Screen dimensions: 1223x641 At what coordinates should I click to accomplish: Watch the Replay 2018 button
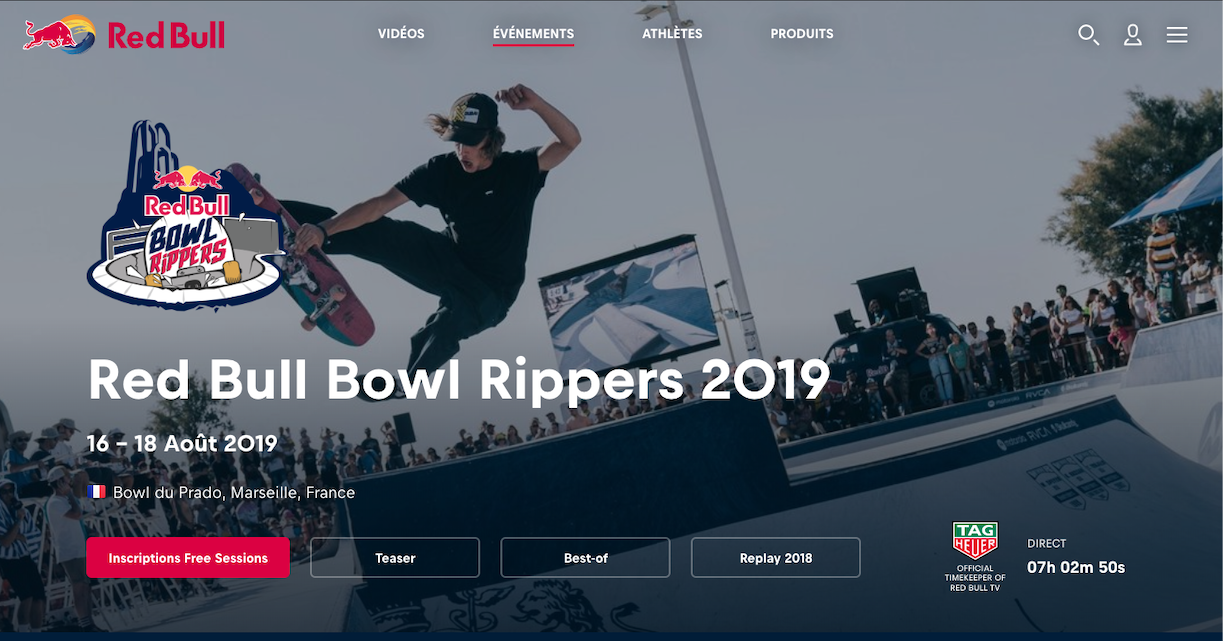click(x=776, y=558)
